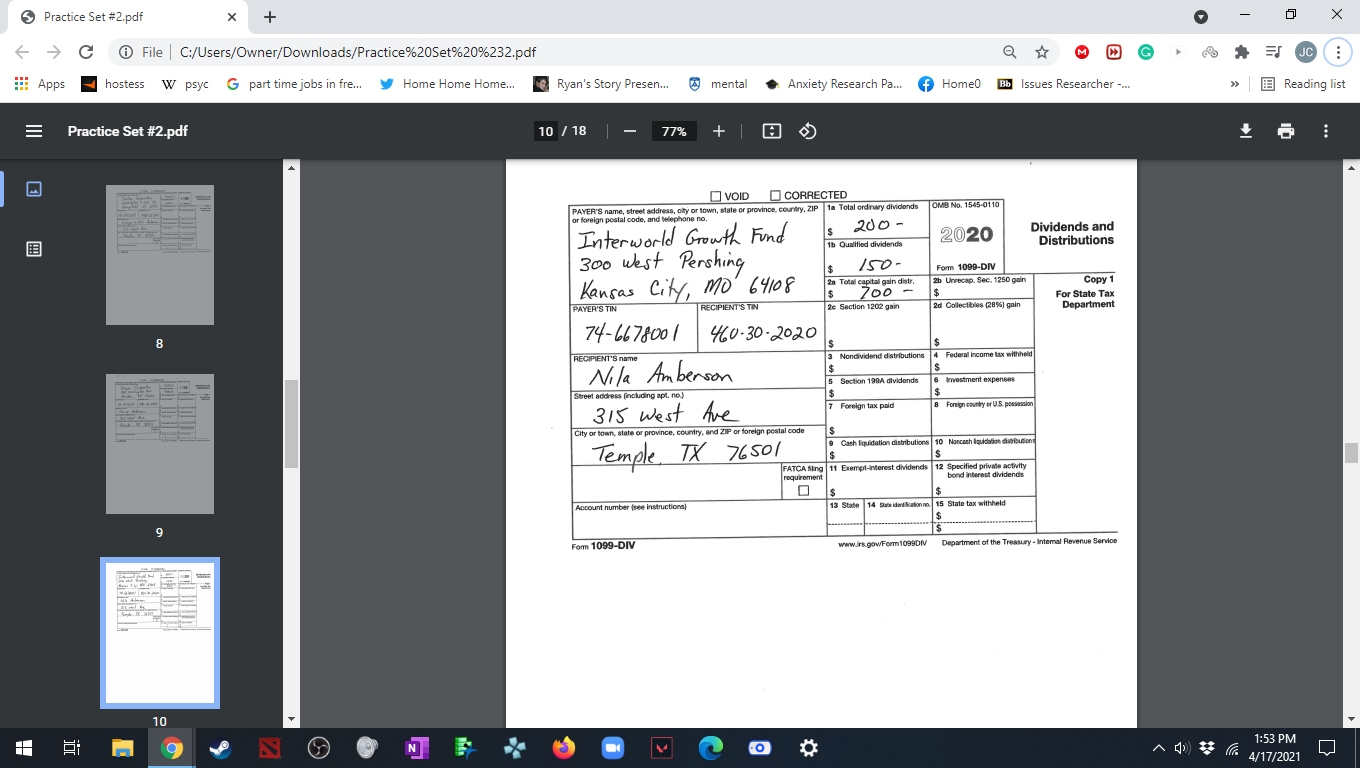Zoom out on the document
Screen dimensions: 1360x768
(x=629, y=130)
